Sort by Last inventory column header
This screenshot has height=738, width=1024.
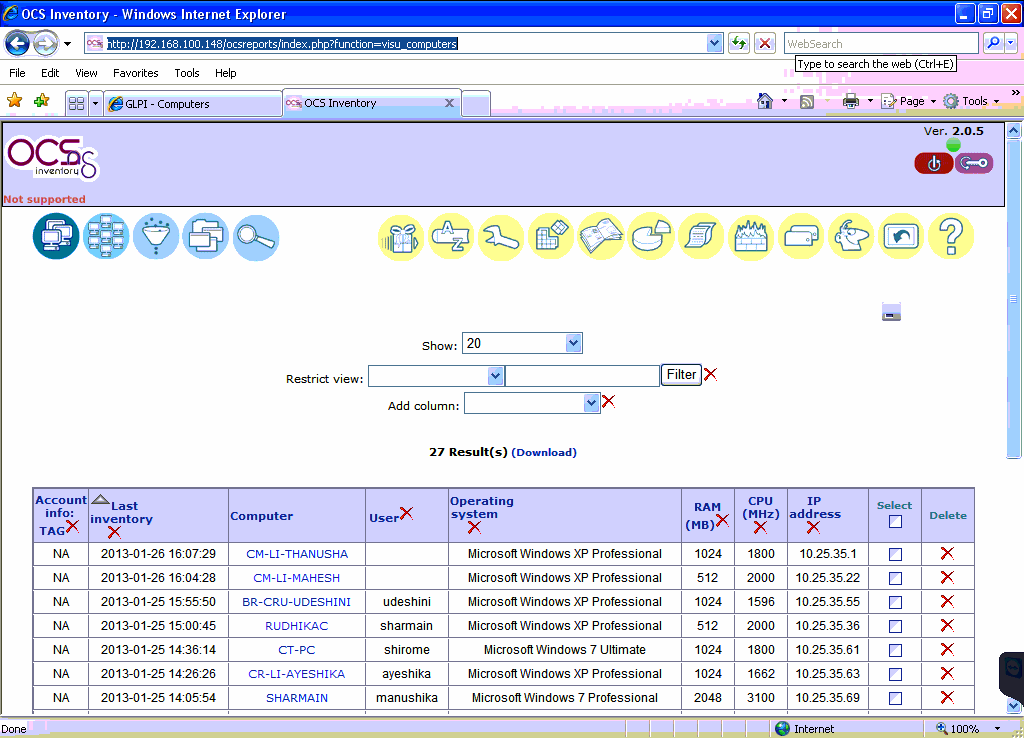pos(121,513)
